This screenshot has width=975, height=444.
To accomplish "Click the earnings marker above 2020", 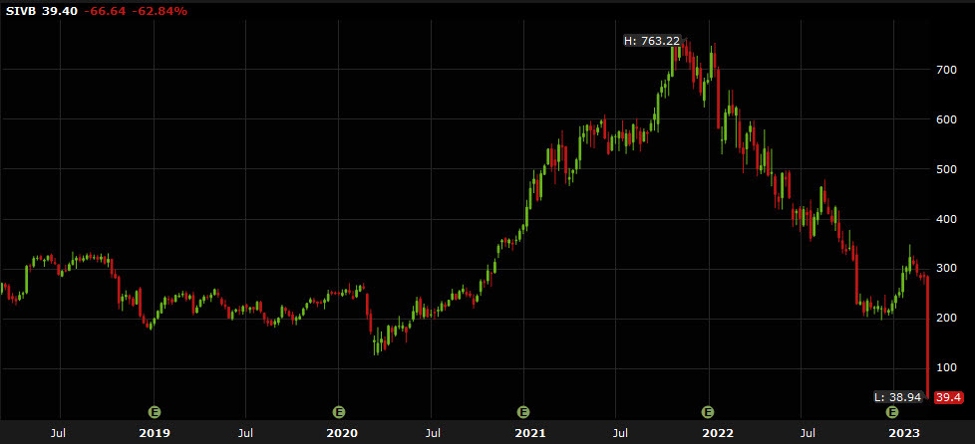I will [339, 411].
